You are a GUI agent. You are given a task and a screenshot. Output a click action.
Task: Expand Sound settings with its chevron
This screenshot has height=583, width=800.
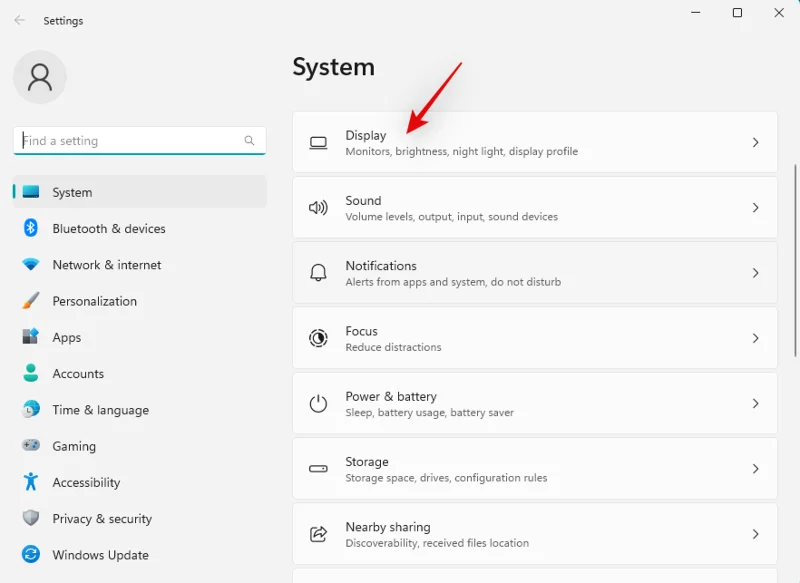click(755, 208)
